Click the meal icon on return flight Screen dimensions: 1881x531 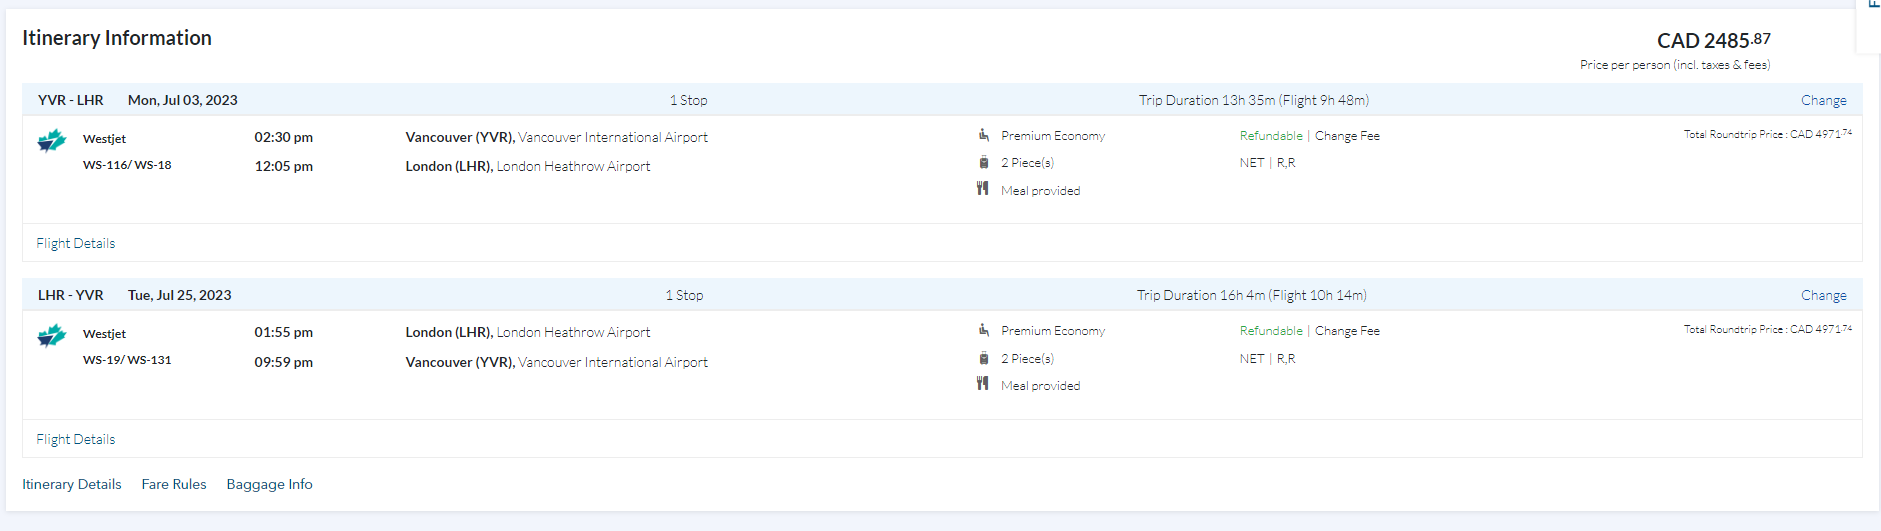click(x=983, y=384)
